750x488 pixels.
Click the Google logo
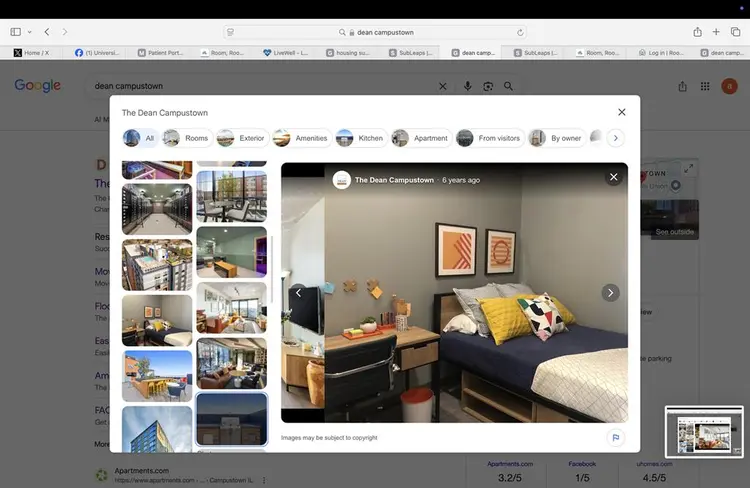tap(37, 85)
